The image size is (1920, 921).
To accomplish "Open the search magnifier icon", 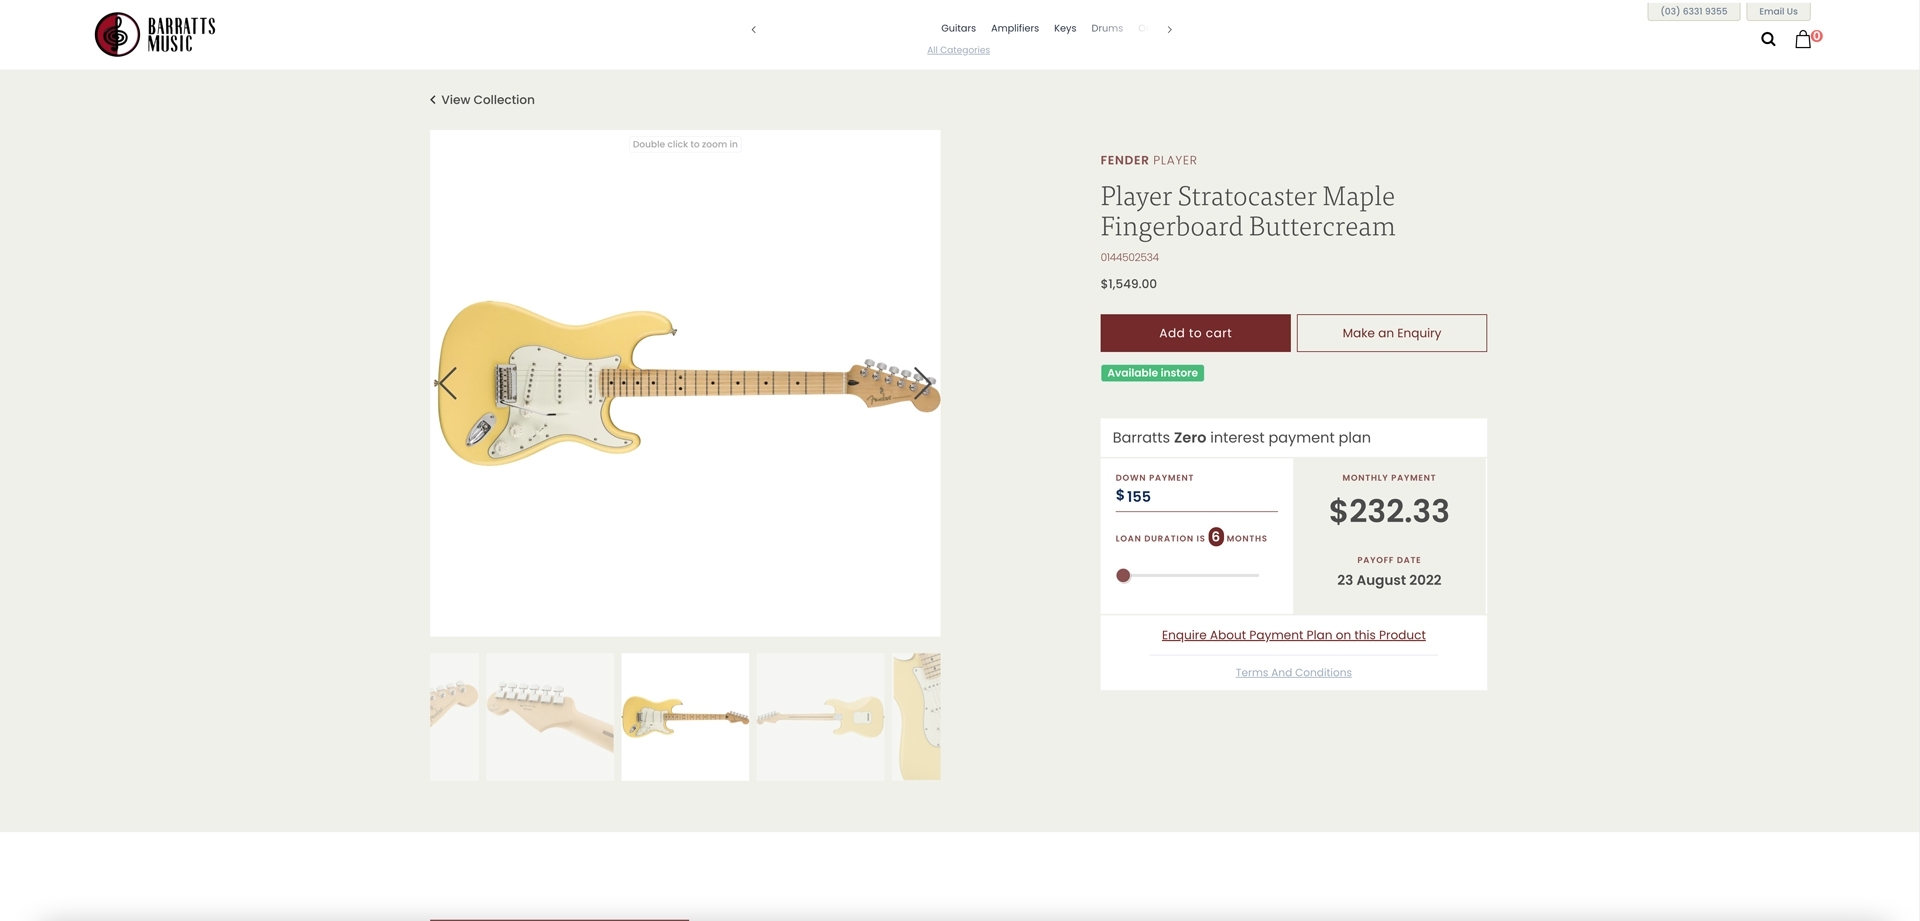I will tap(1768, 40).
